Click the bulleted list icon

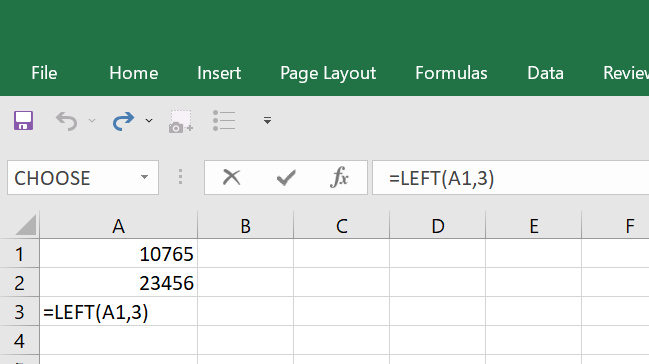pos(224,121)
